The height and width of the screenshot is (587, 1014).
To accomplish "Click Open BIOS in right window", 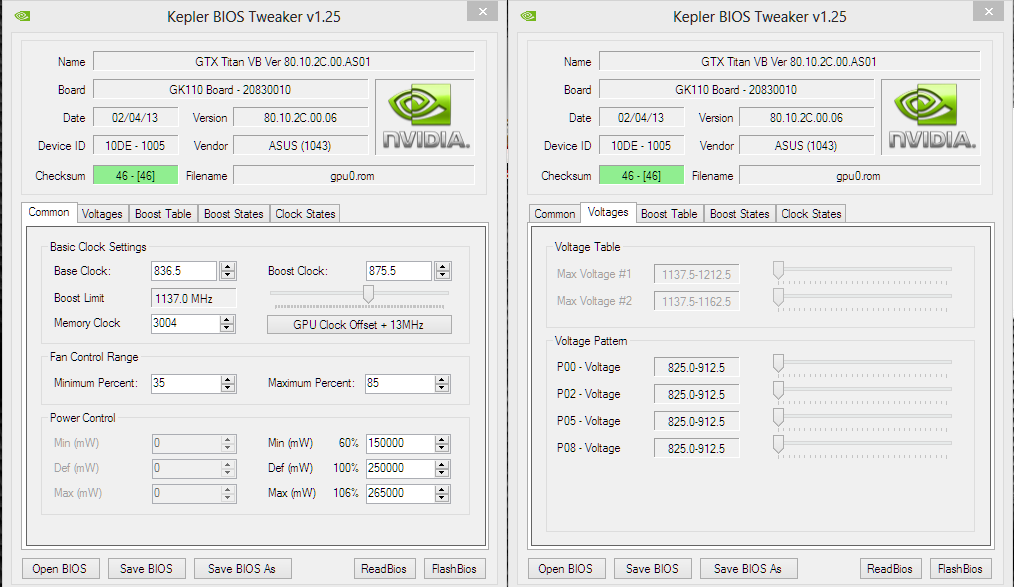I will click(565, 569).
